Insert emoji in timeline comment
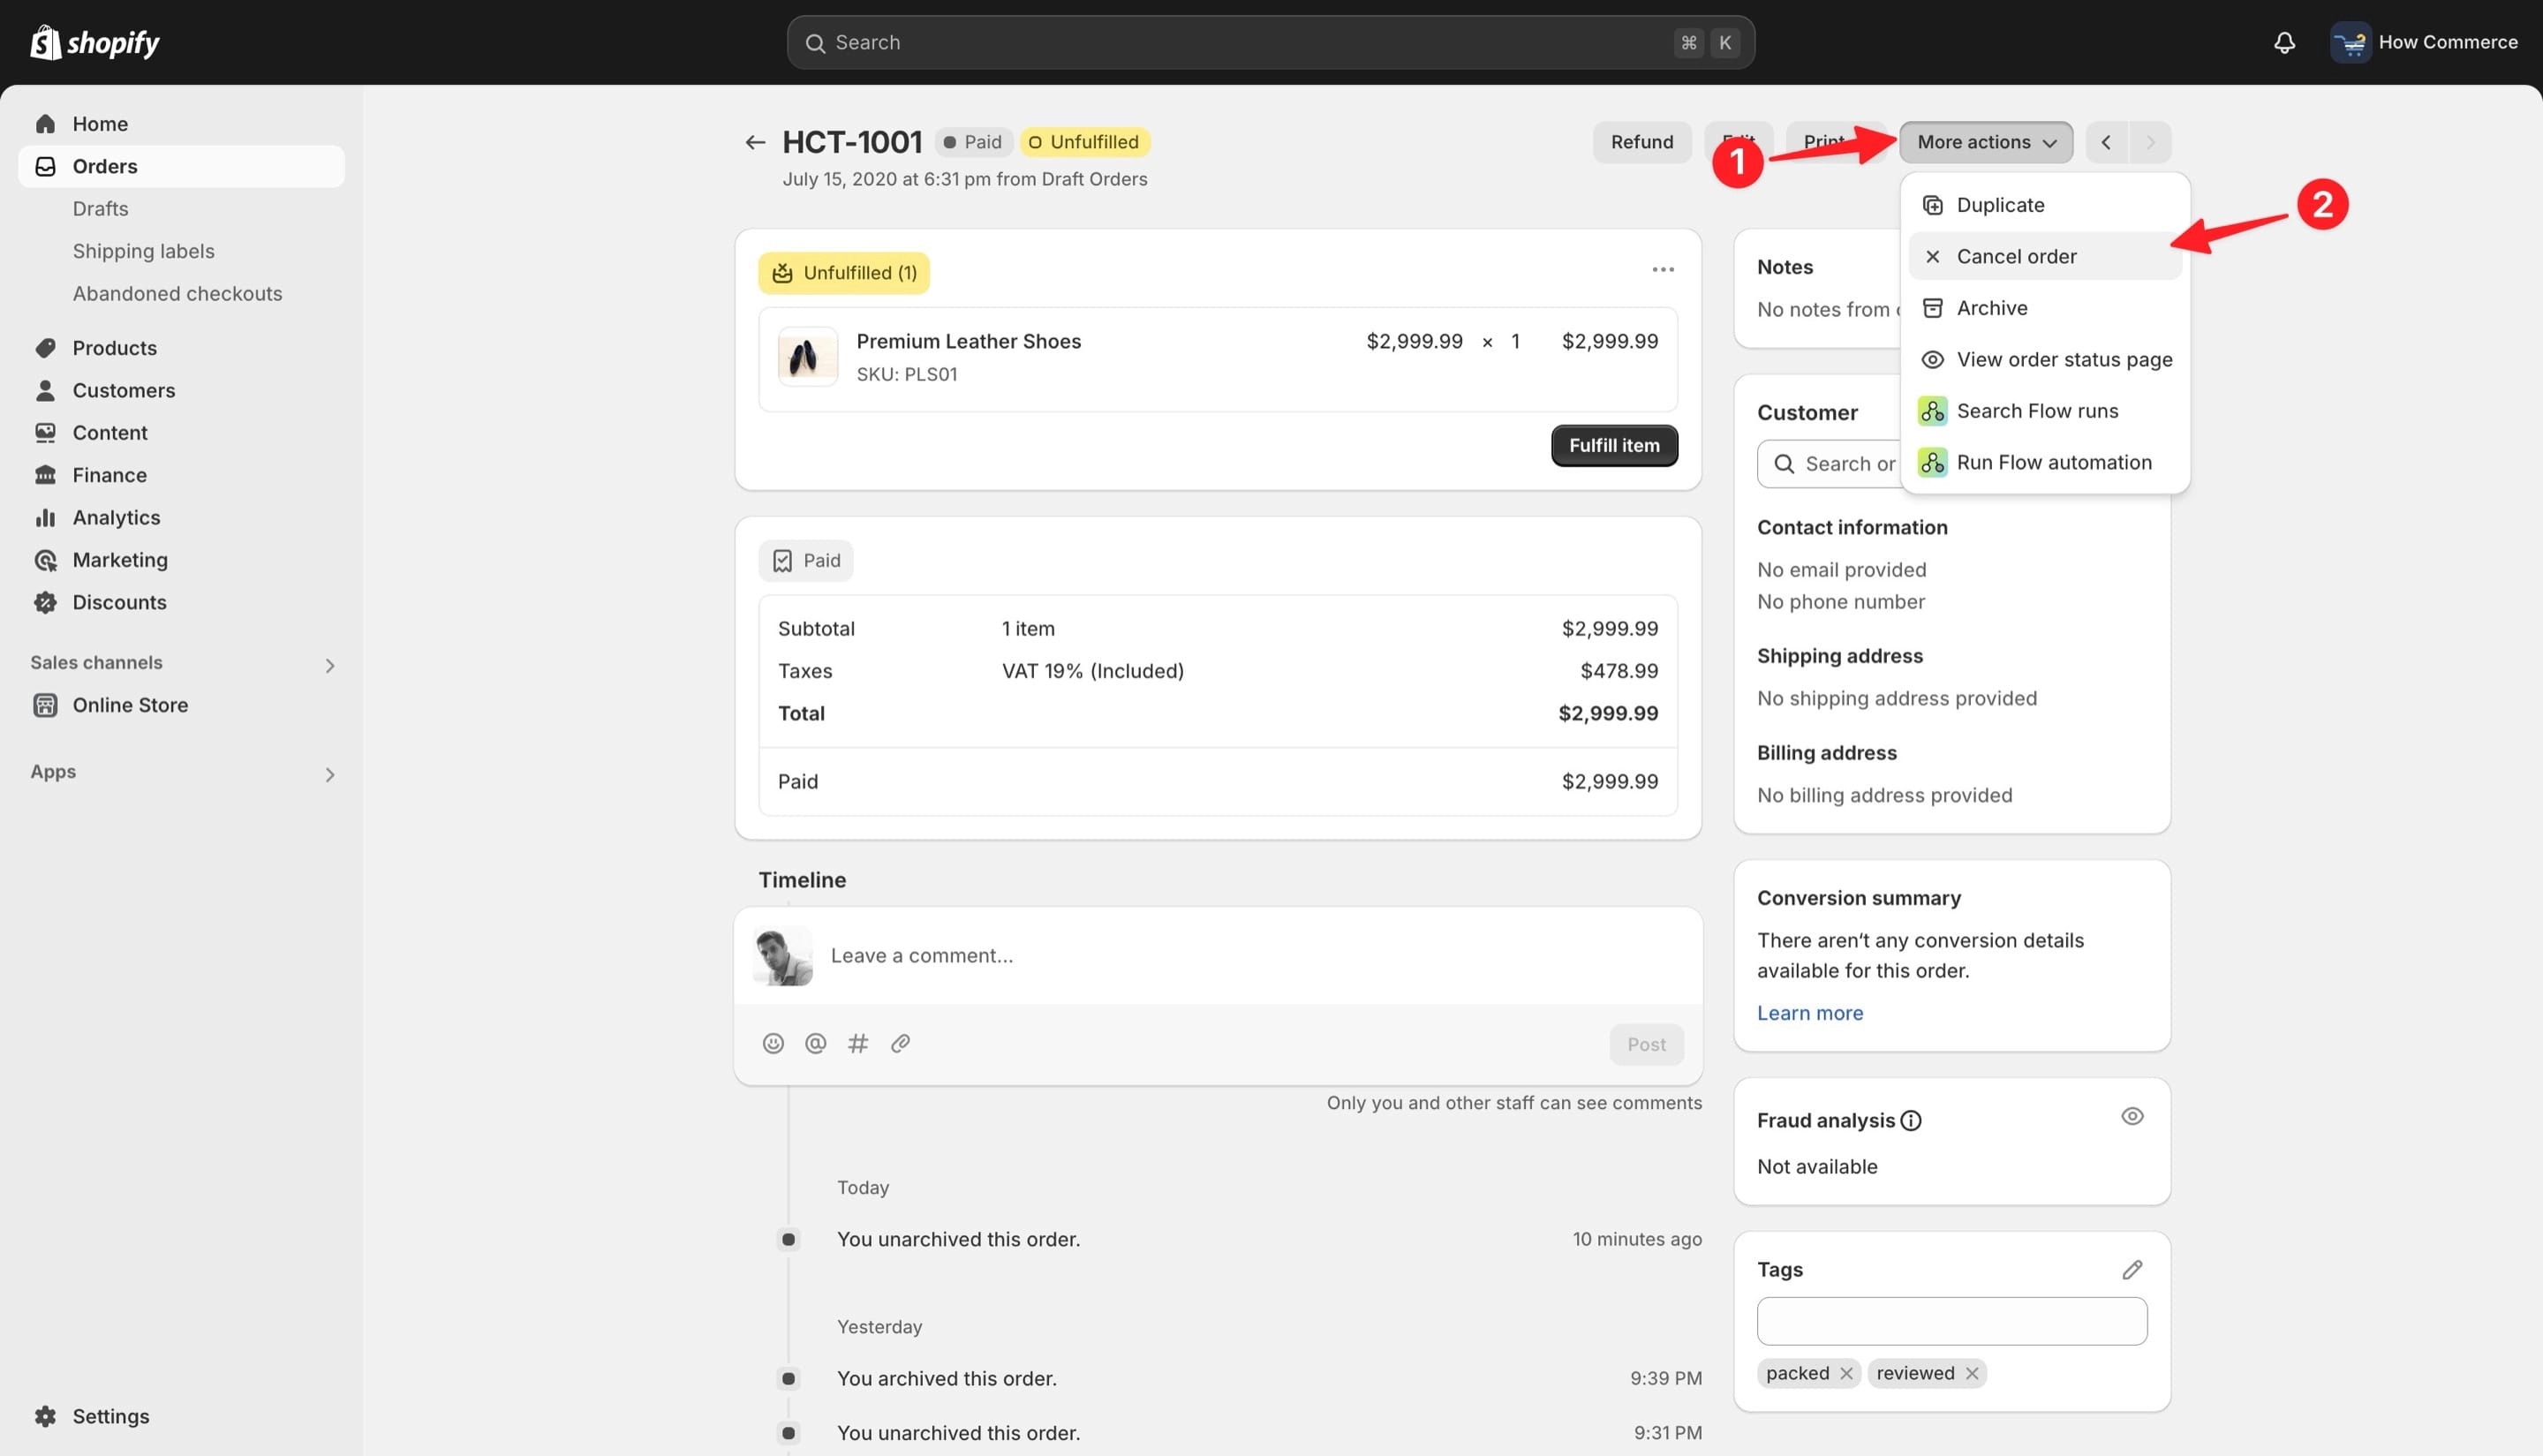This screenshot has height=1456, width=2543. click(773, 1043)
